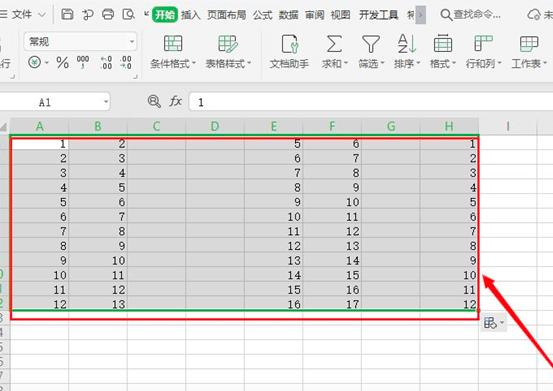
Task: Click cell A1 containing 1
Action: pos(40,143)
